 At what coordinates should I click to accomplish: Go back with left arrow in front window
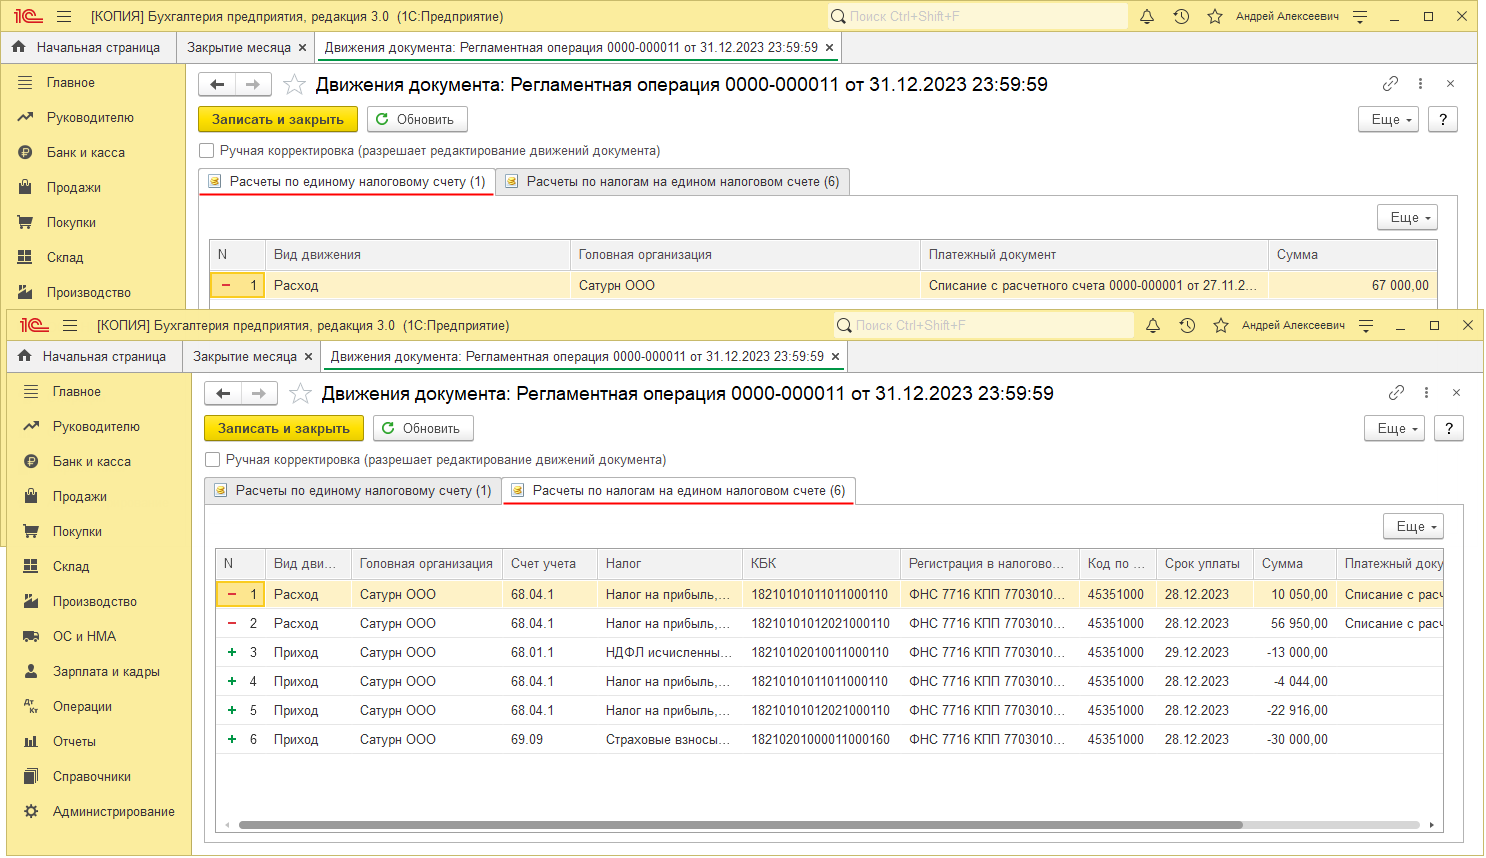pyautogui.click(x=223, y=394)
